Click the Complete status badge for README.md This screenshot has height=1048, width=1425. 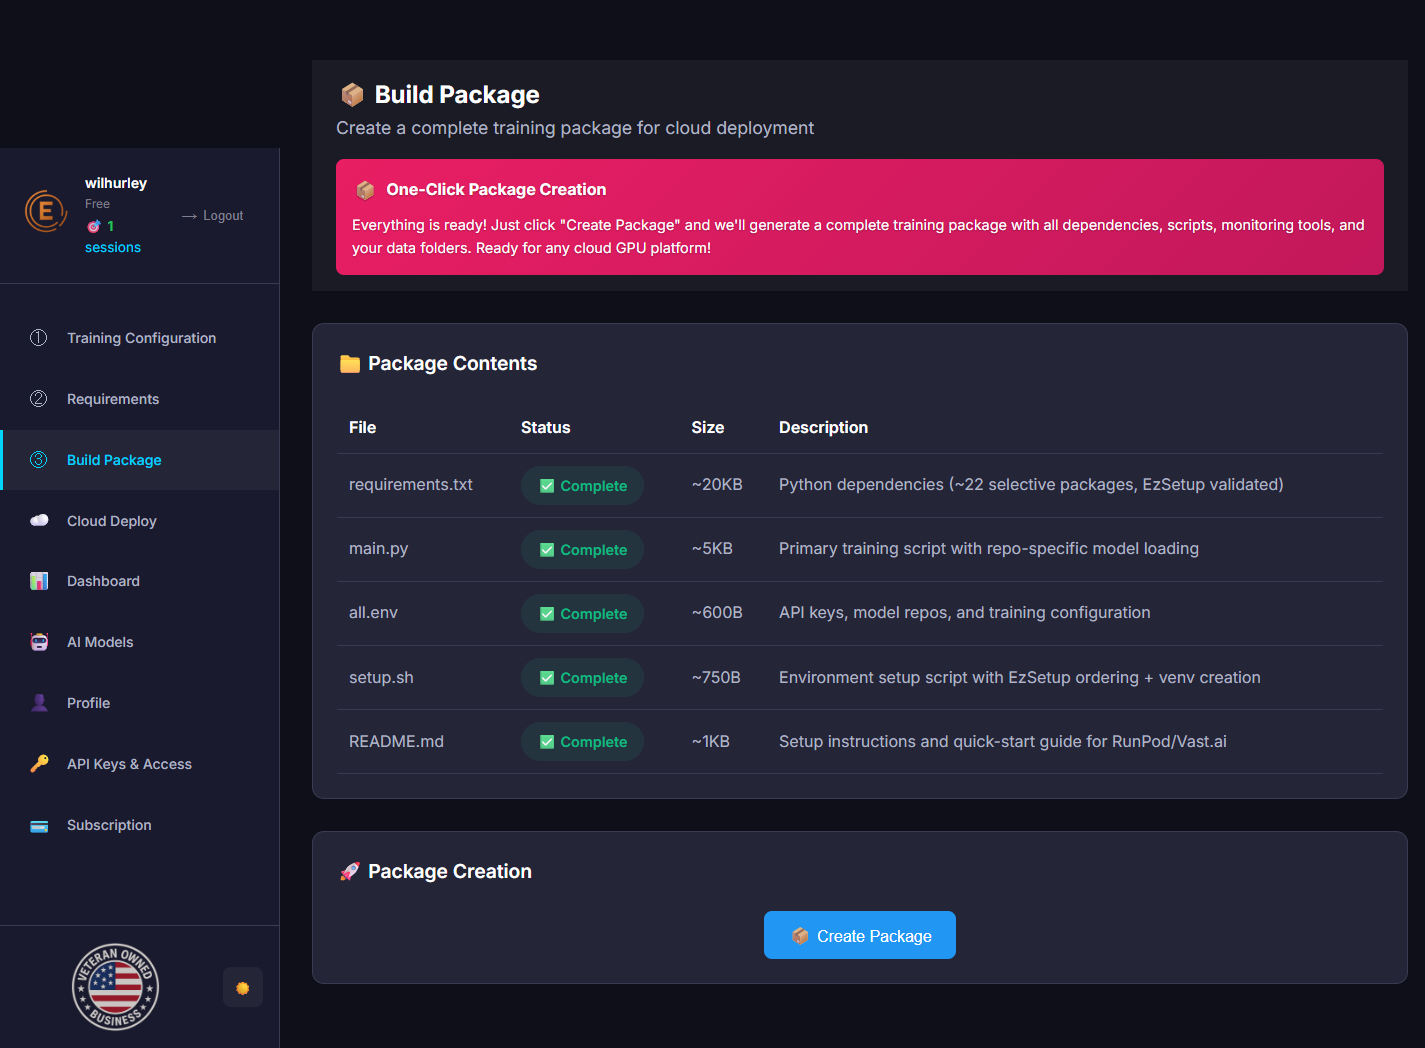[582, 742]
